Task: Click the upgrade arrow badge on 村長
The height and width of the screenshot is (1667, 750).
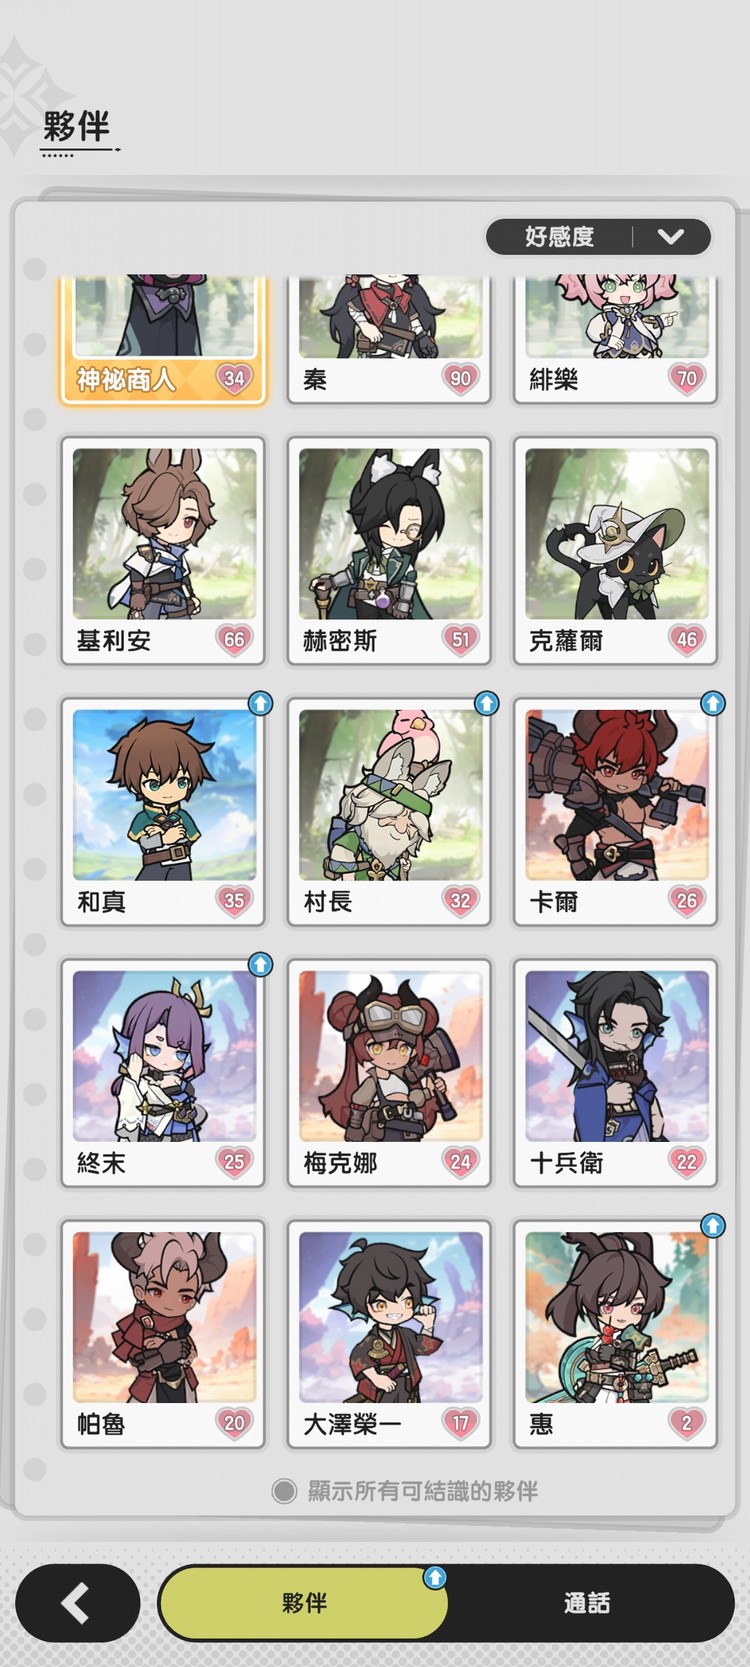Action: pos(486,703)
